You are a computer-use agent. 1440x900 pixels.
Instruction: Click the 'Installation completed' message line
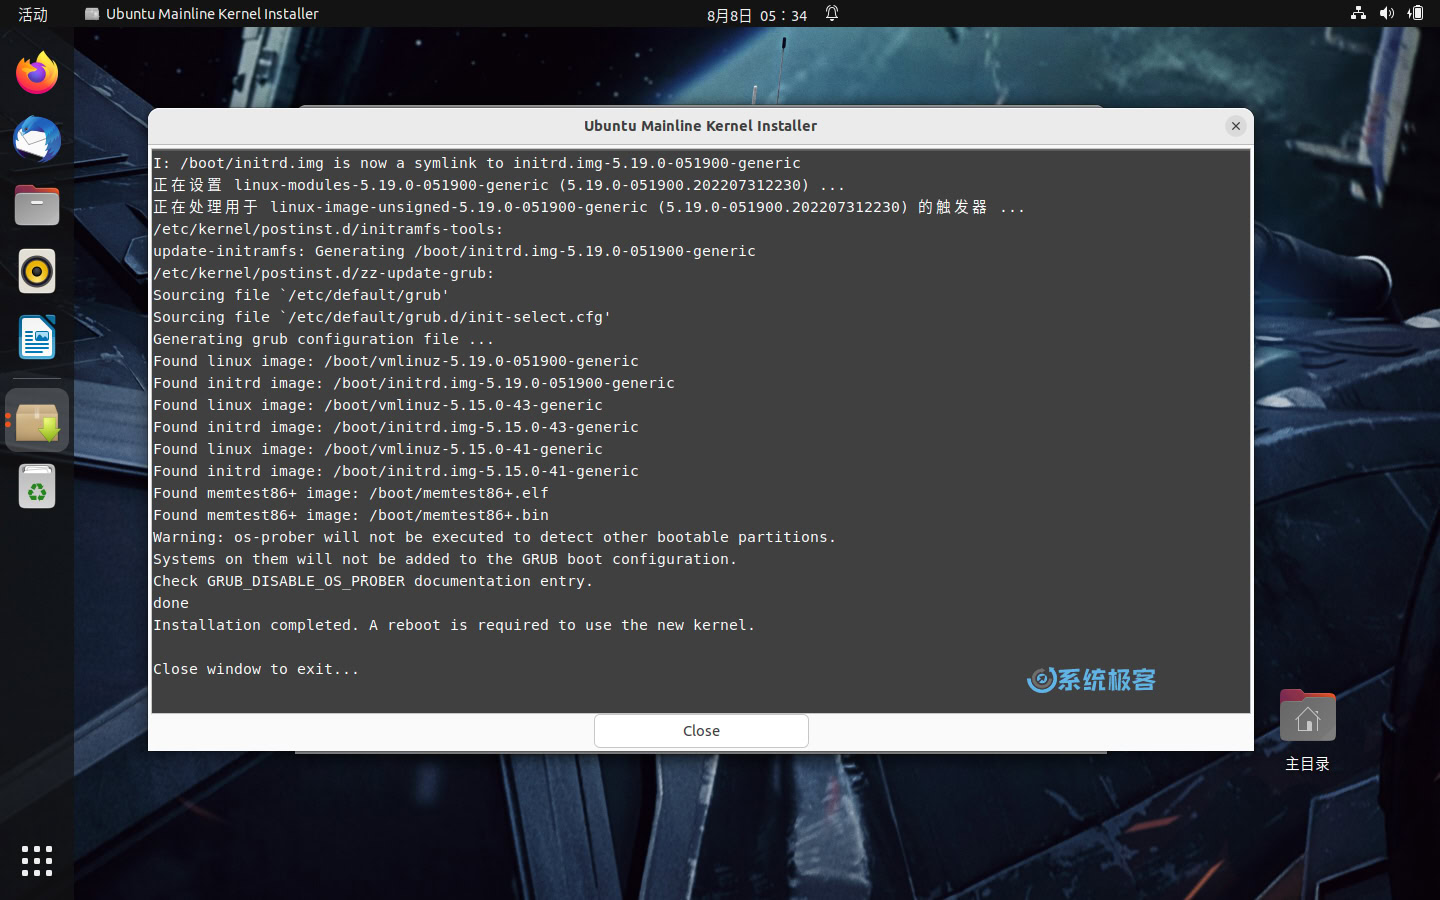tap(454, 625)
